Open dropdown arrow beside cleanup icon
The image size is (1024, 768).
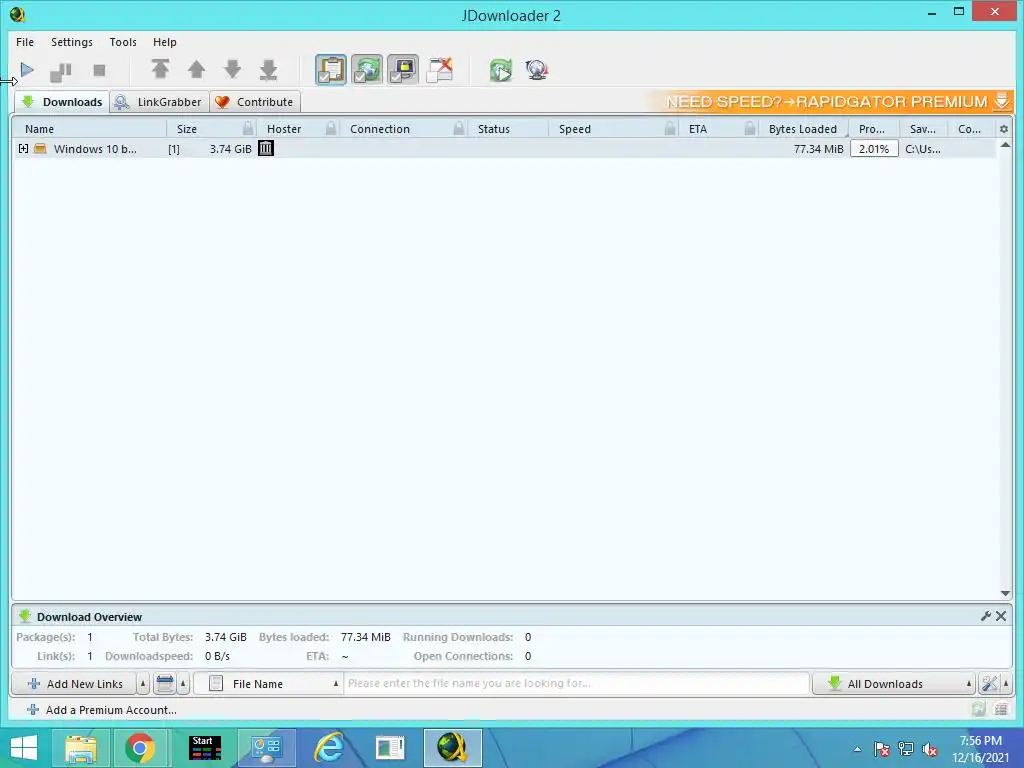click(x=184, y=684)
